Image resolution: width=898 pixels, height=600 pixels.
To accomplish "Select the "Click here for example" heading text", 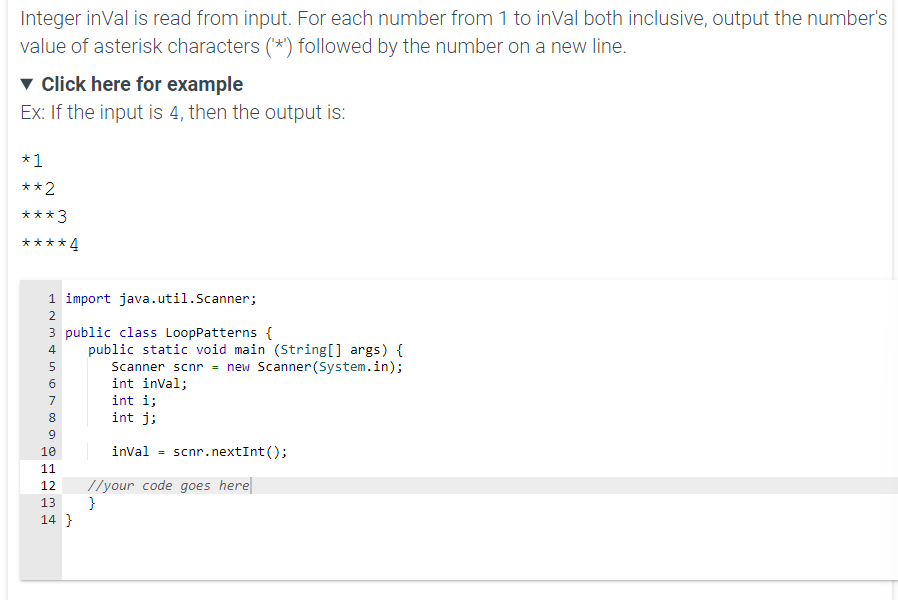I will [x=141, y=85].
